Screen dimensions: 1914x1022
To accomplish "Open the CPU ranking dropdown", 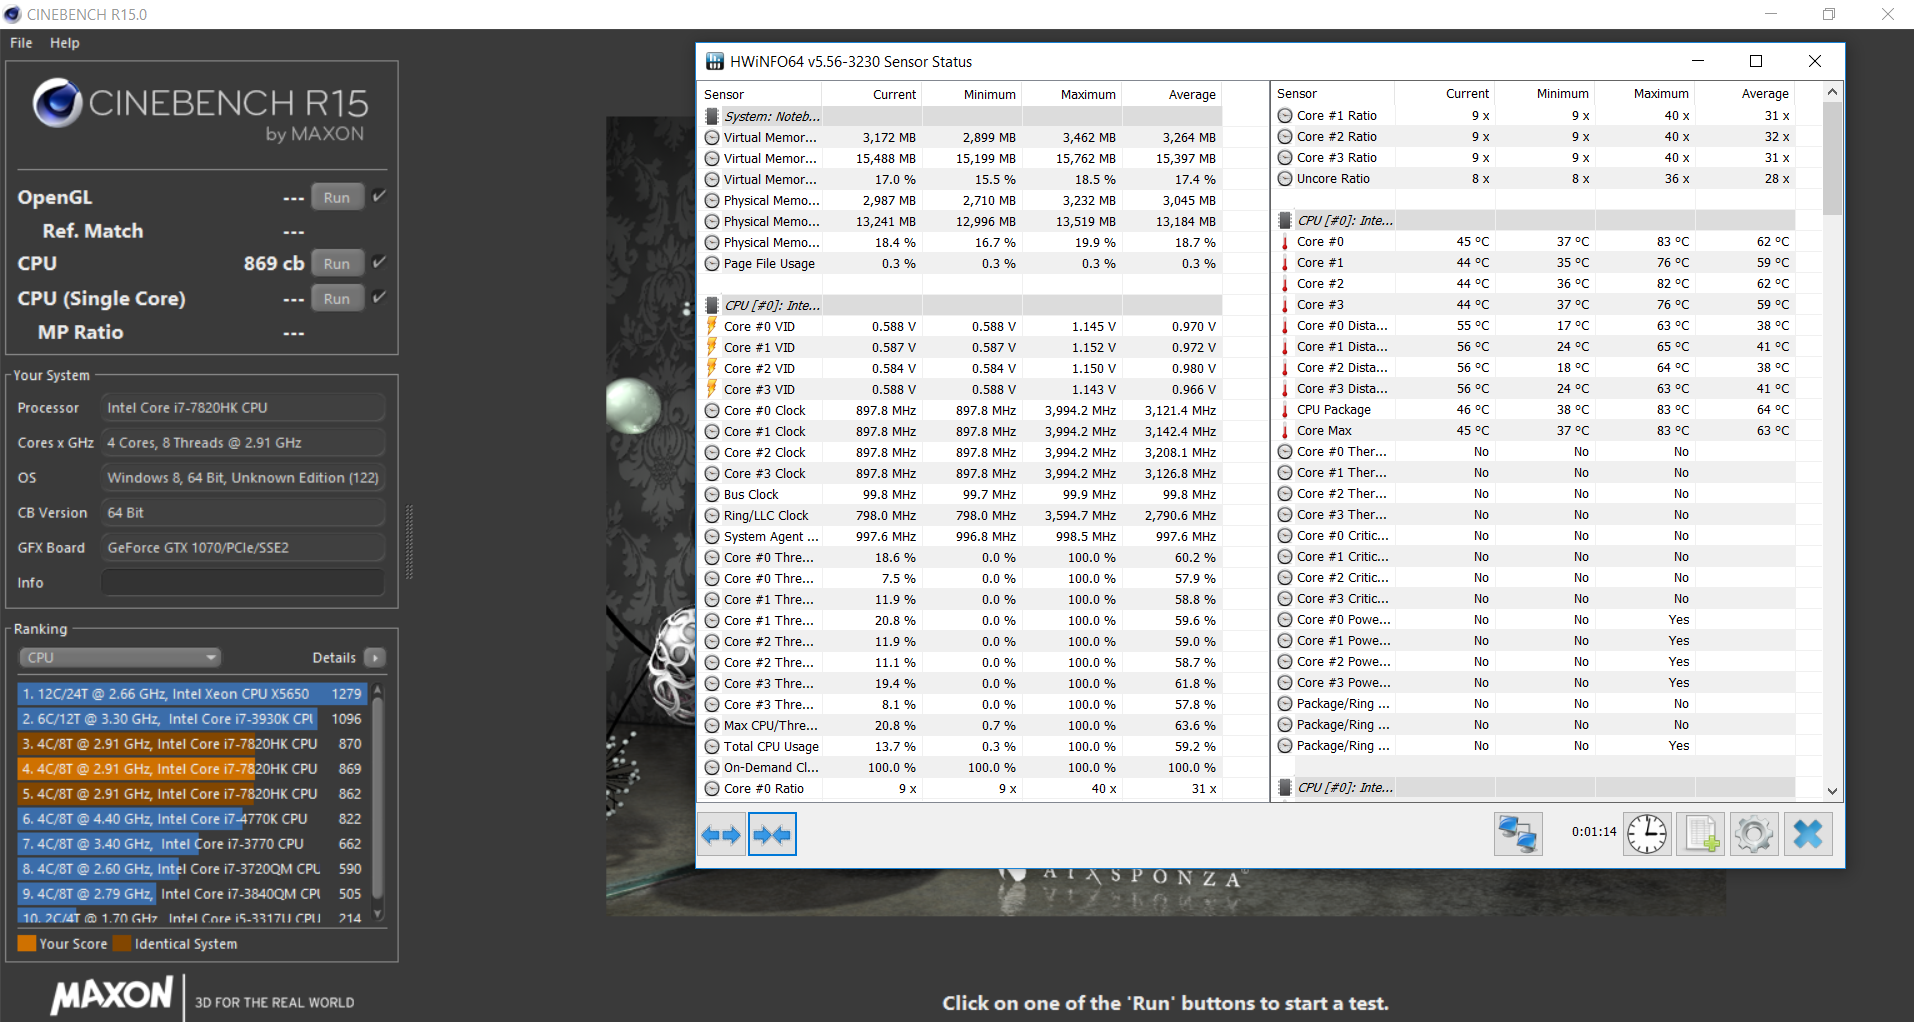I will pyautogui.click(x=120, y=658).
